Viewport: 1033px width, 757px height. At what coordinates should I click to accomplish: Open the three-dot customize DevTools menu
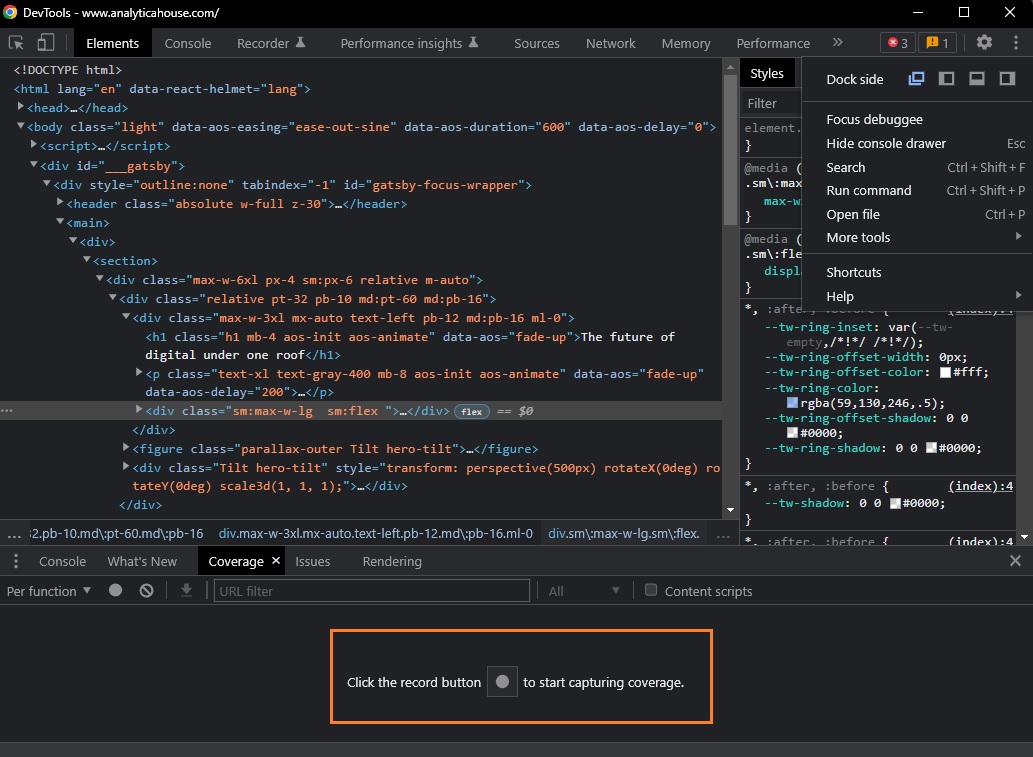(x=1015, y=43)
